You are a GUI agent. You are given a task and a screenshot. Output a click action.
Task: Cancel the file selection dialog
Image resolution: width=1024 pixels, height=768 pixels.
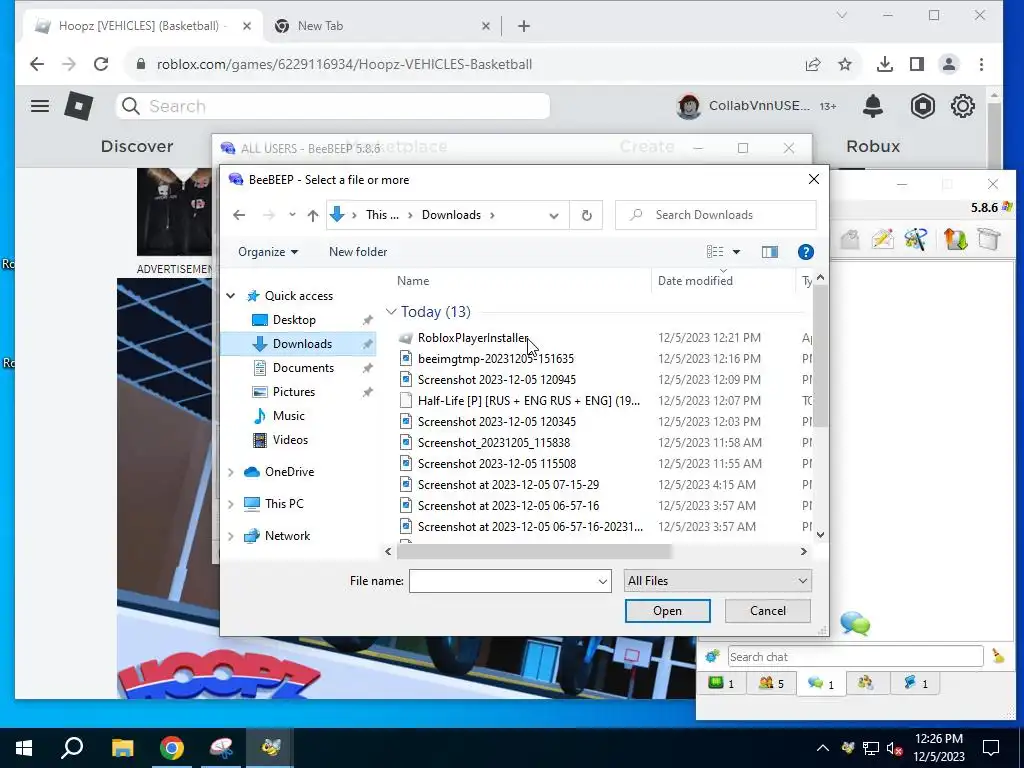767,611
